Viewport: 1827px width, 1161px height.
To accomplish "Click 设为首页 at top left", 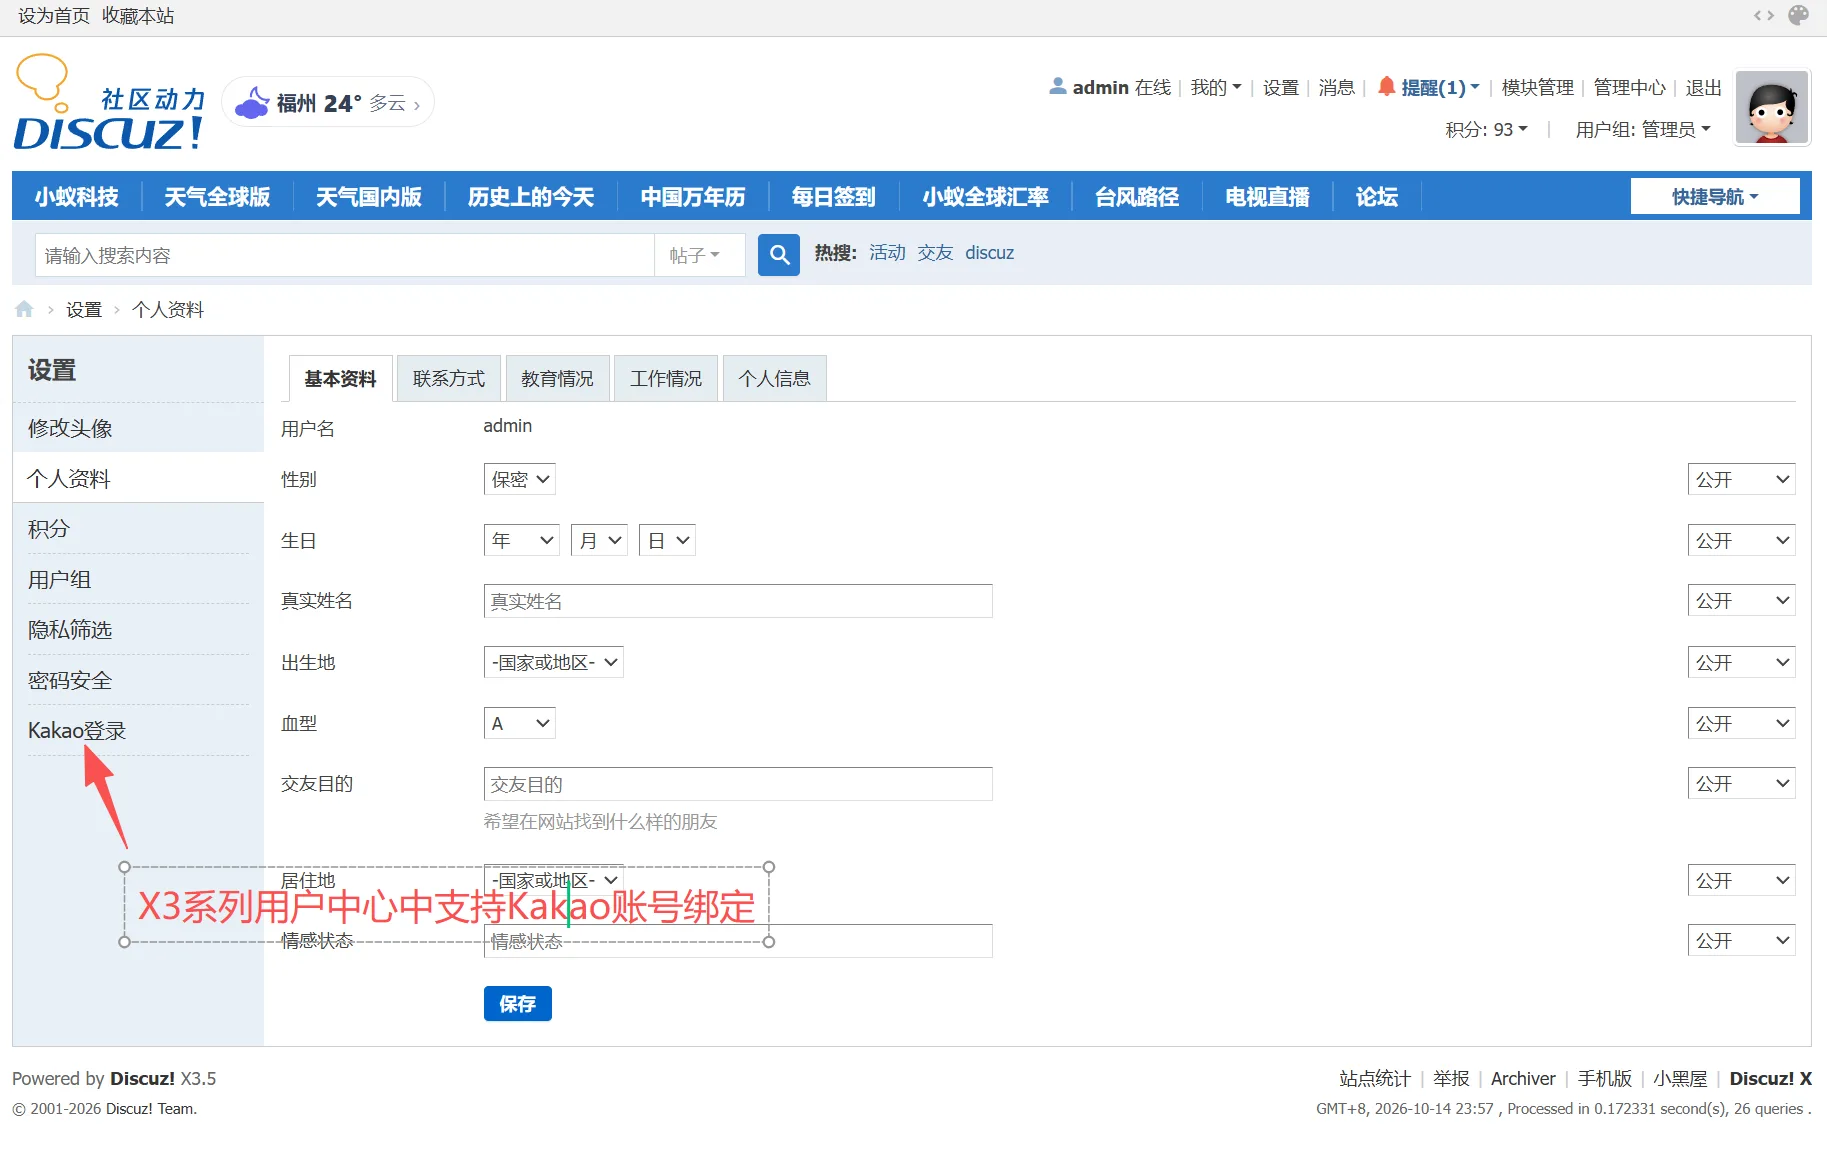I will coord(54,16).
